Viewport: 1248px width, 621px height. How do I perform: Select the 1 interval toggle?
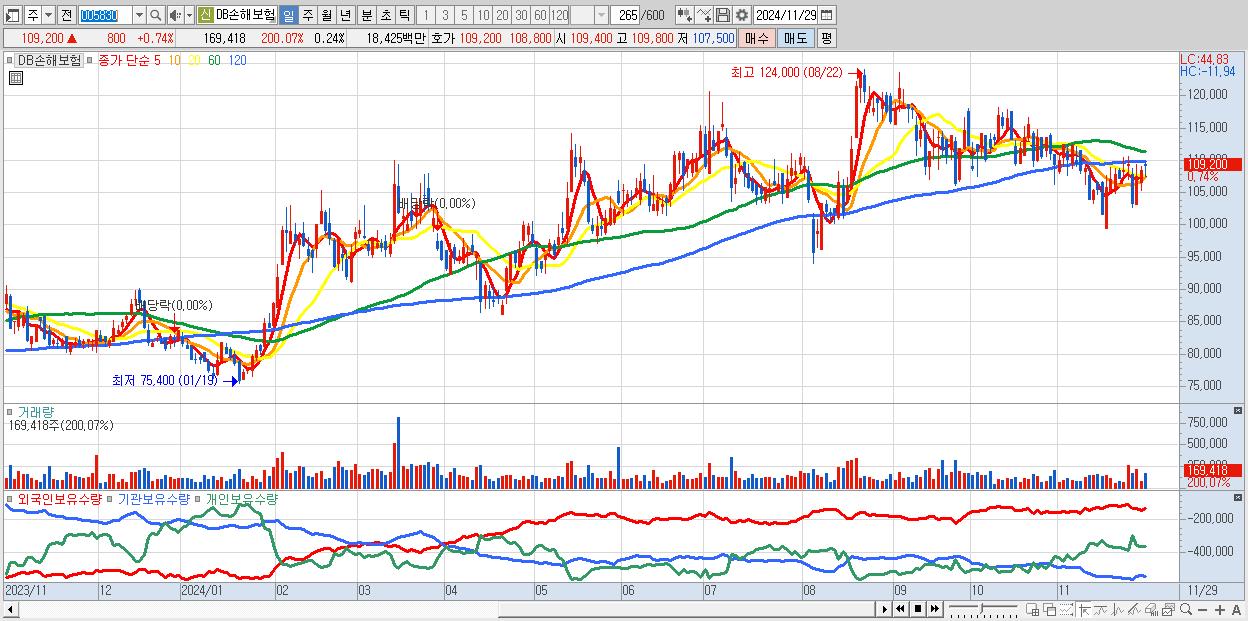click(426, 15)
